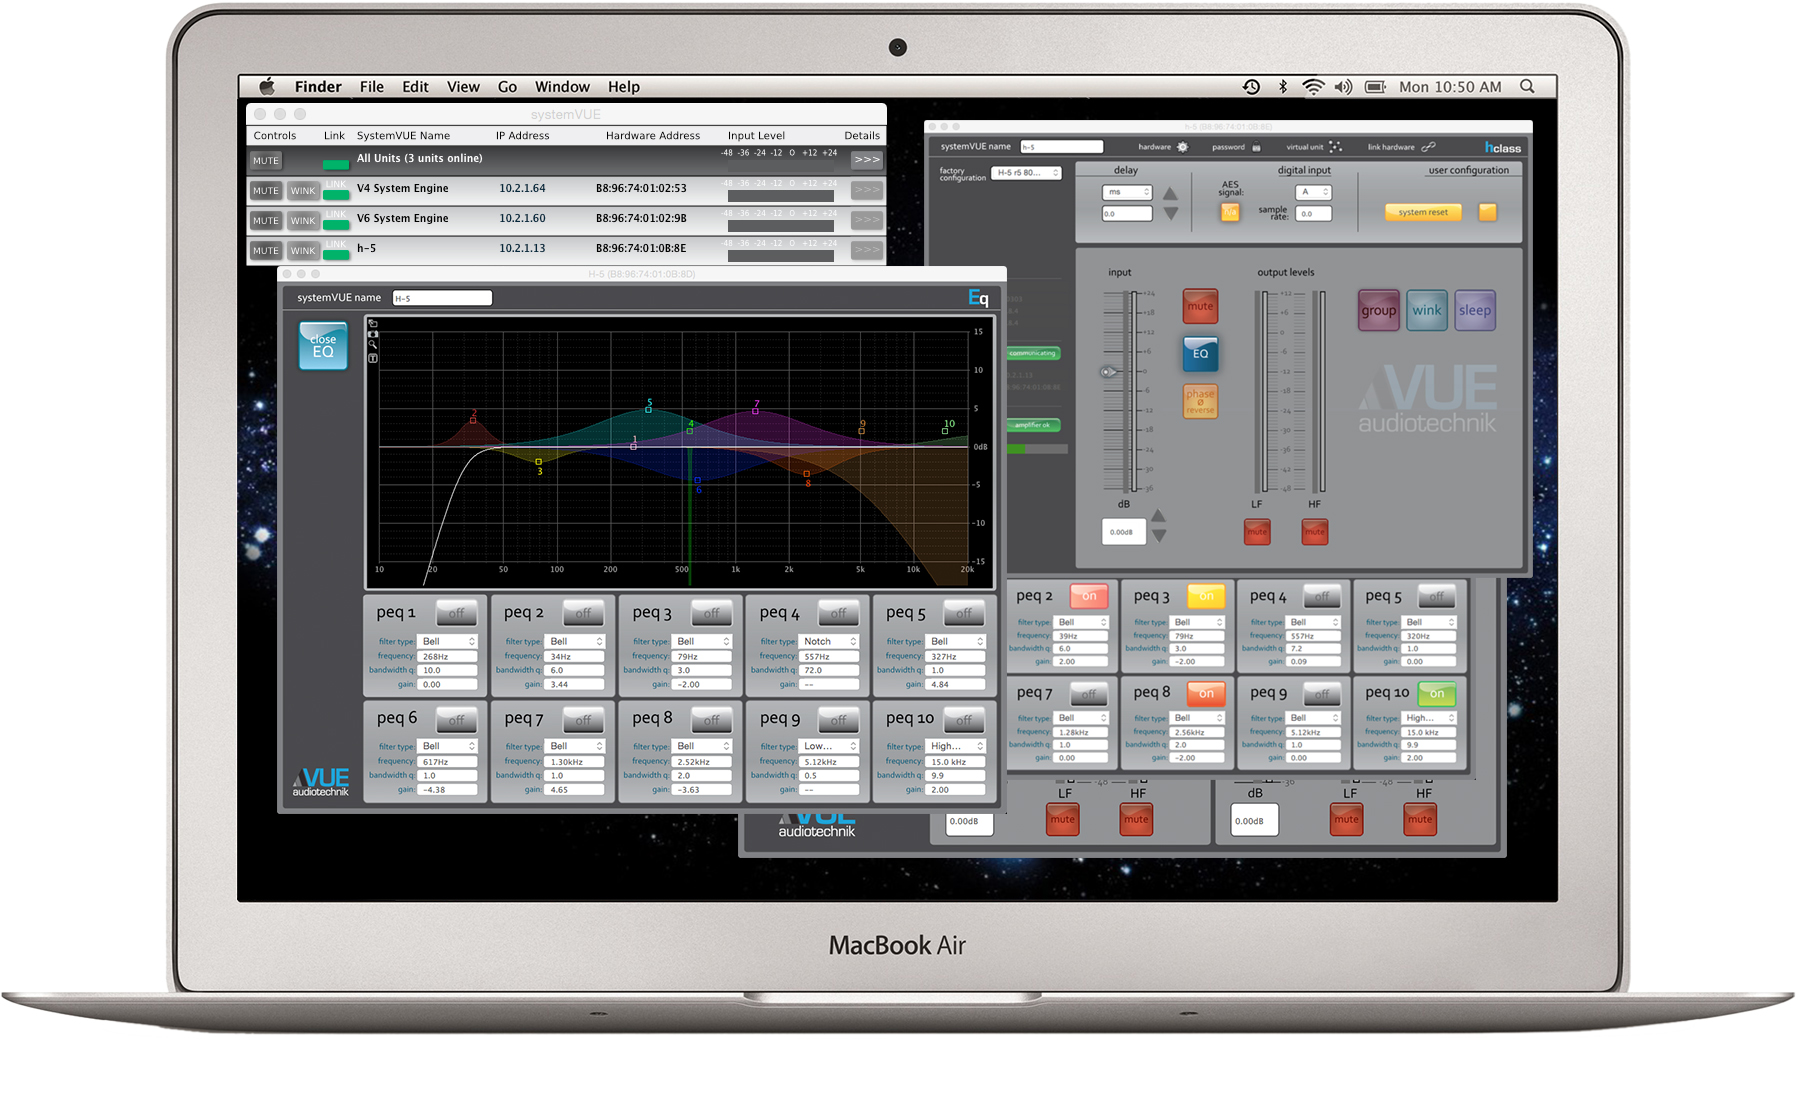Click peq 1 frequency field 268Hz
Image resolution: width=1800 pixels, height=1112 pixels.
tap(447, 656)
